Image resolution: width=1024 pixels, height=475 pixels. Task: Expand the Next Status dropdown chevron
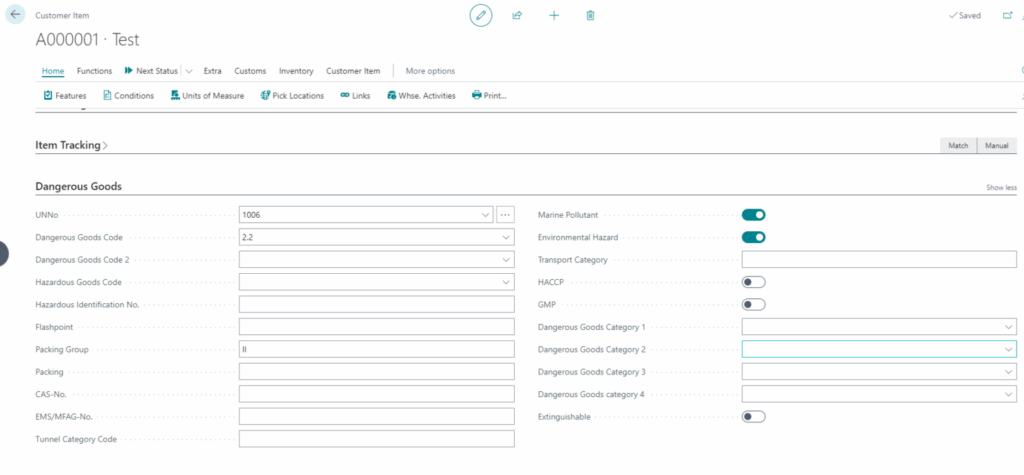point(189,71)
